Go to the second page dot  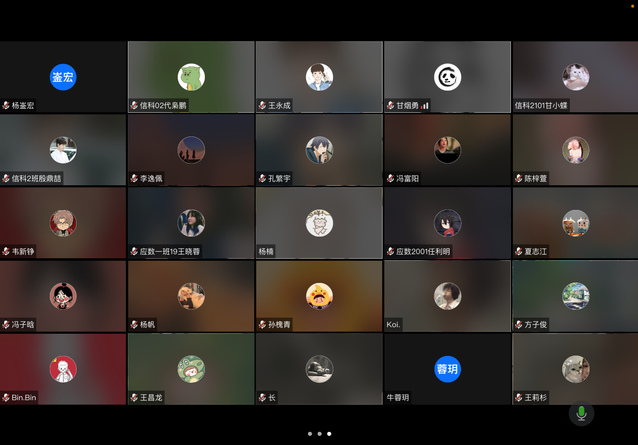coord(319,434)
